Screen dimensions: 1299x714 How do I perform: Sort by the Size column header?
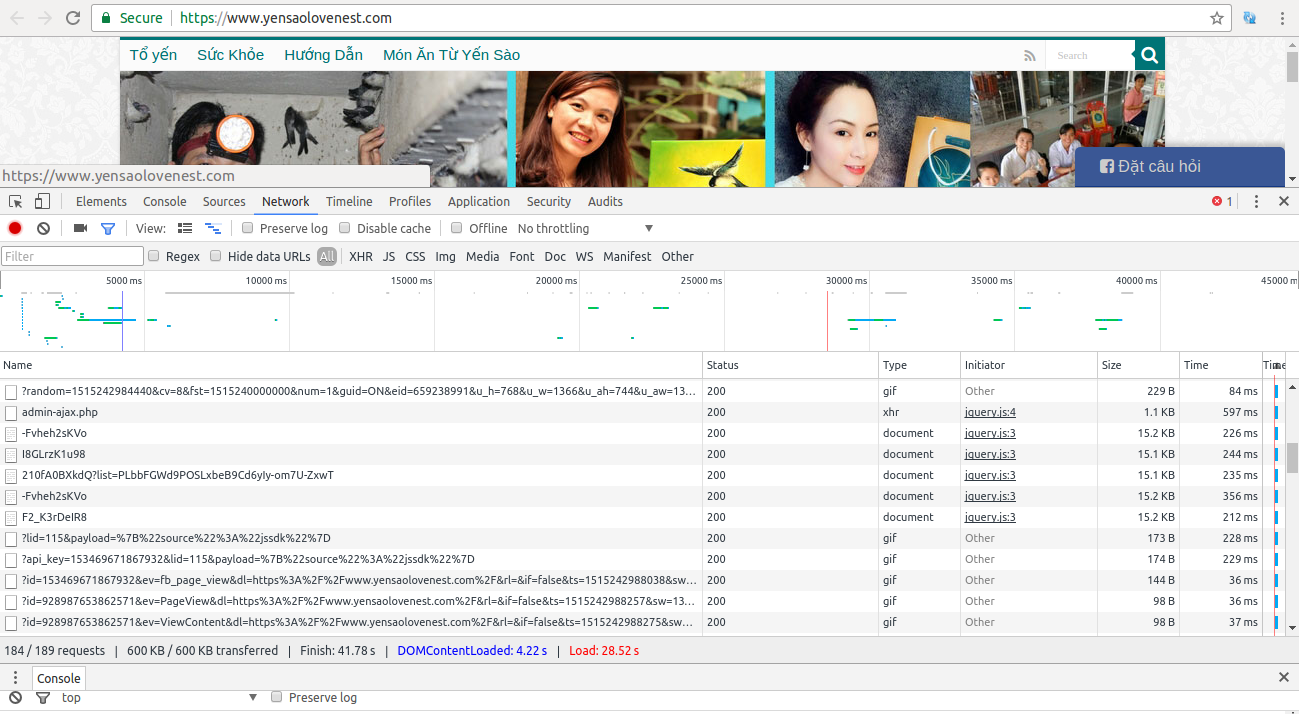tap(1137, 365)
